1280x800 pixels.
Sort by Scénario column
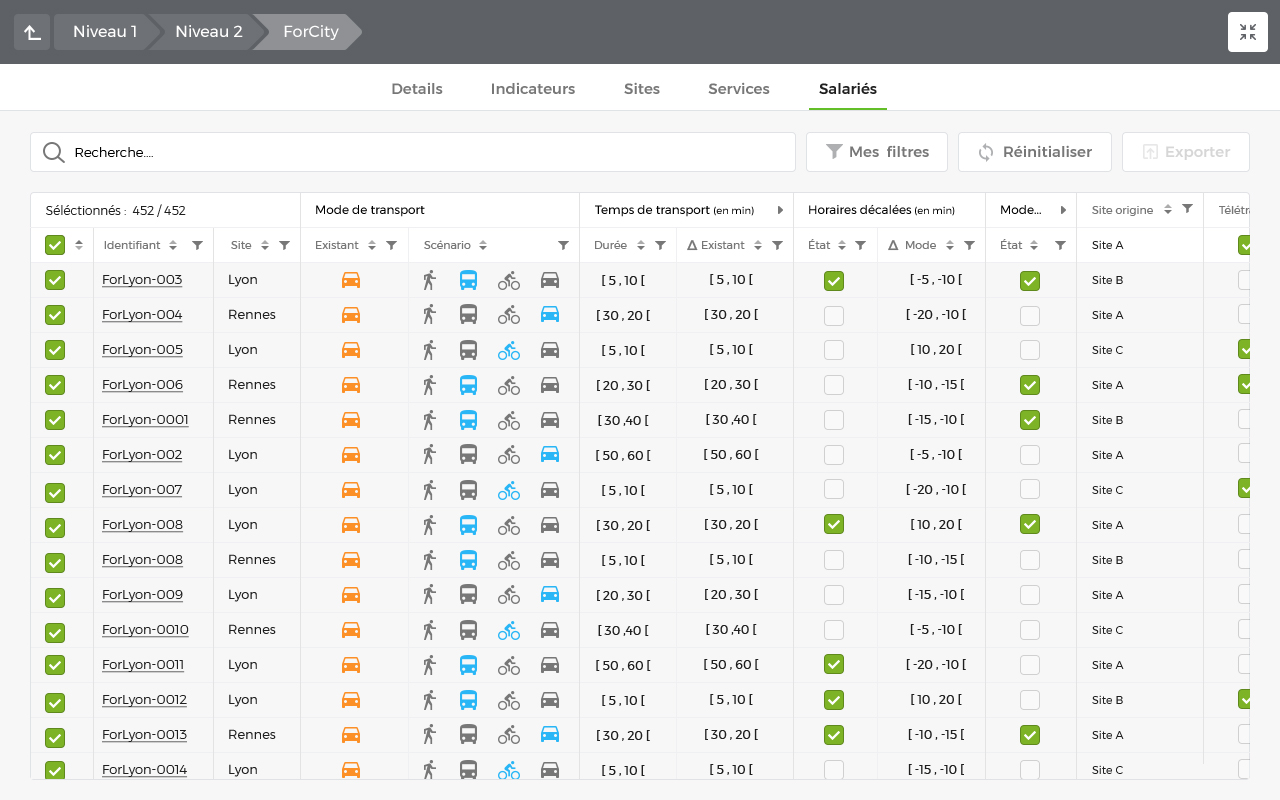tap(483, 245)
